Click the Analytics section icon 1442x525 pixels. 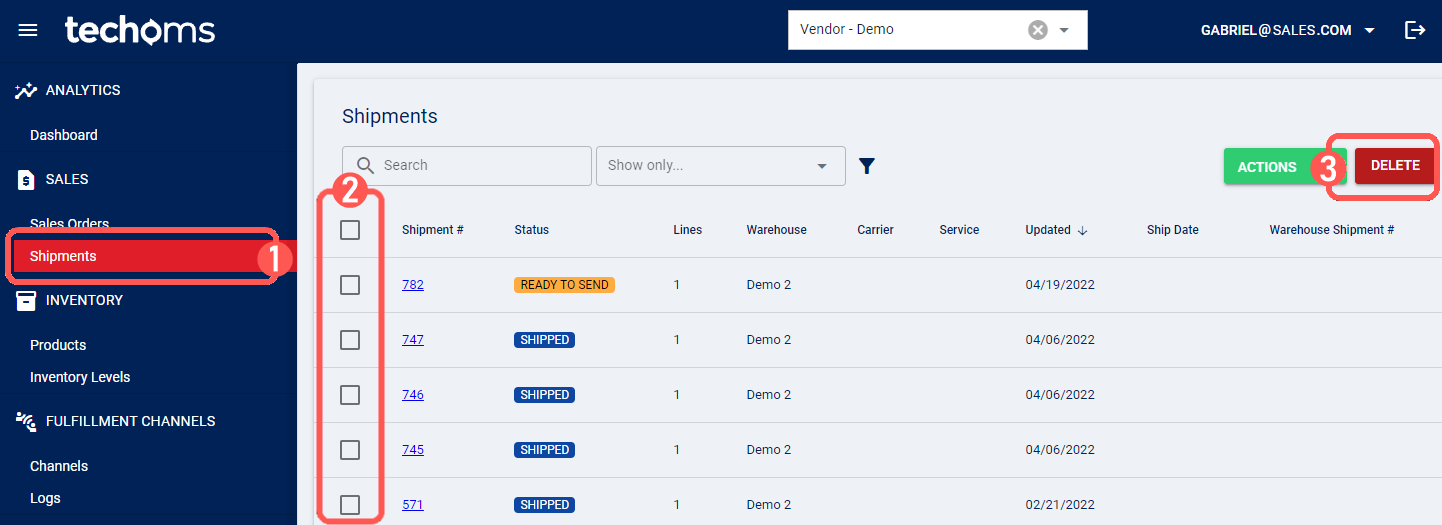(26, 90)
